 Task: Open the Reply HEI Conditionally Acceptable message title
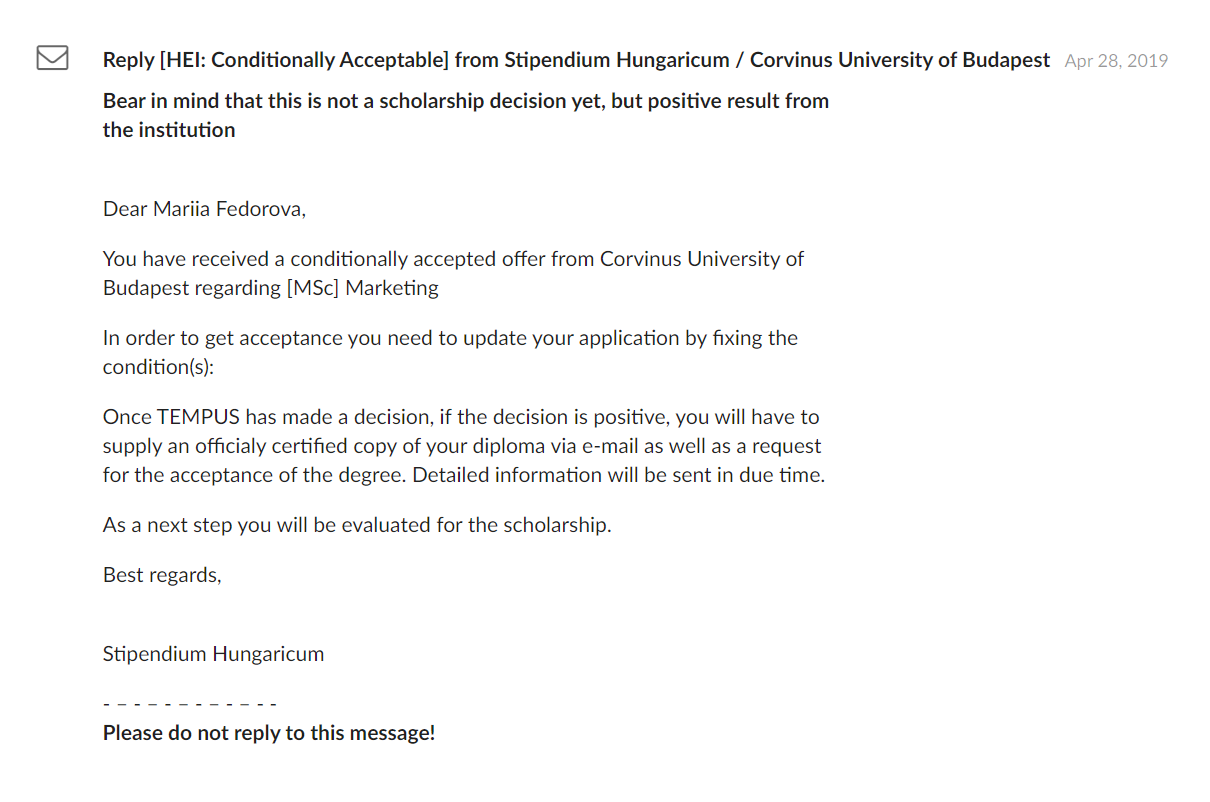(x=576, y=60)
